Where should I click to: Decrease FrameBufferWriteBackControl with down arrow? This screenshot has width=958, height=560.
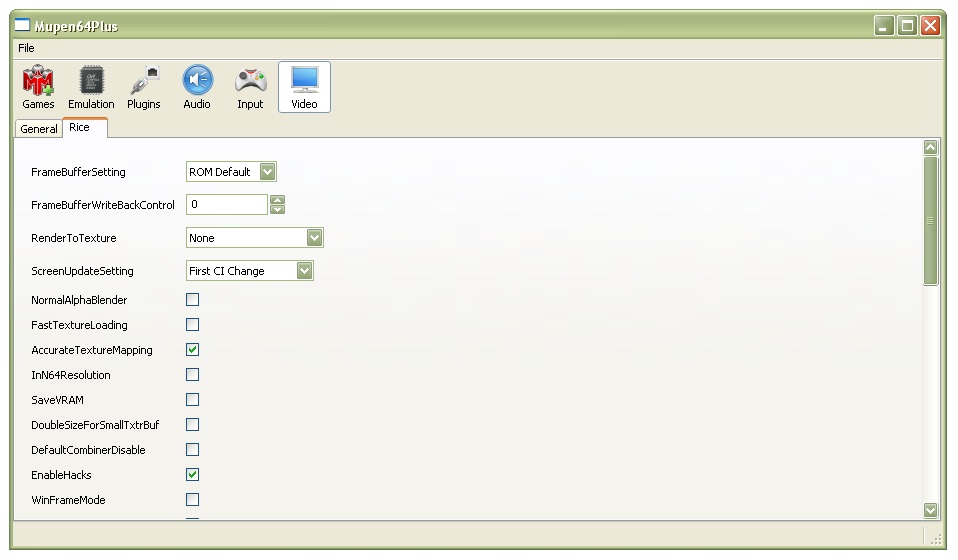[x=277, y=209]
